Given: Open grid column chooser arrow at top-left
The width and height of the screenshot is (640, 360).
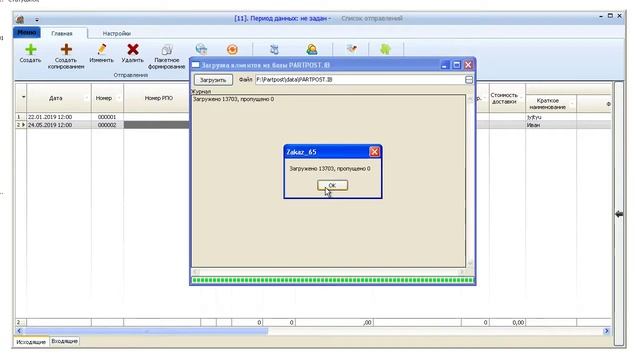Looking at the screenshot, I should [x=23, y=97].
